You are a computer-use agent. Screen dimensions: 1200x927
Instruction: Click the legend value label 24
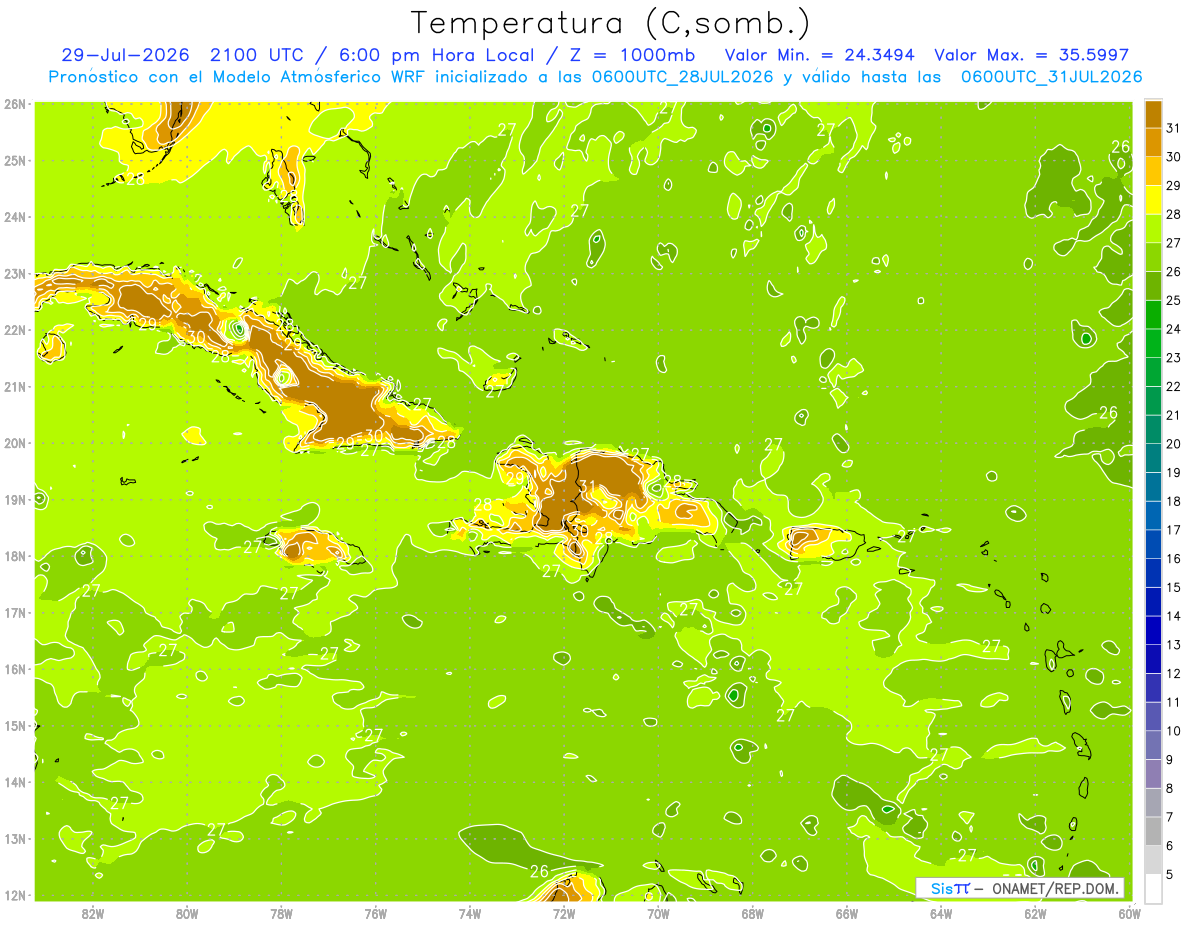coord(1174,328)
